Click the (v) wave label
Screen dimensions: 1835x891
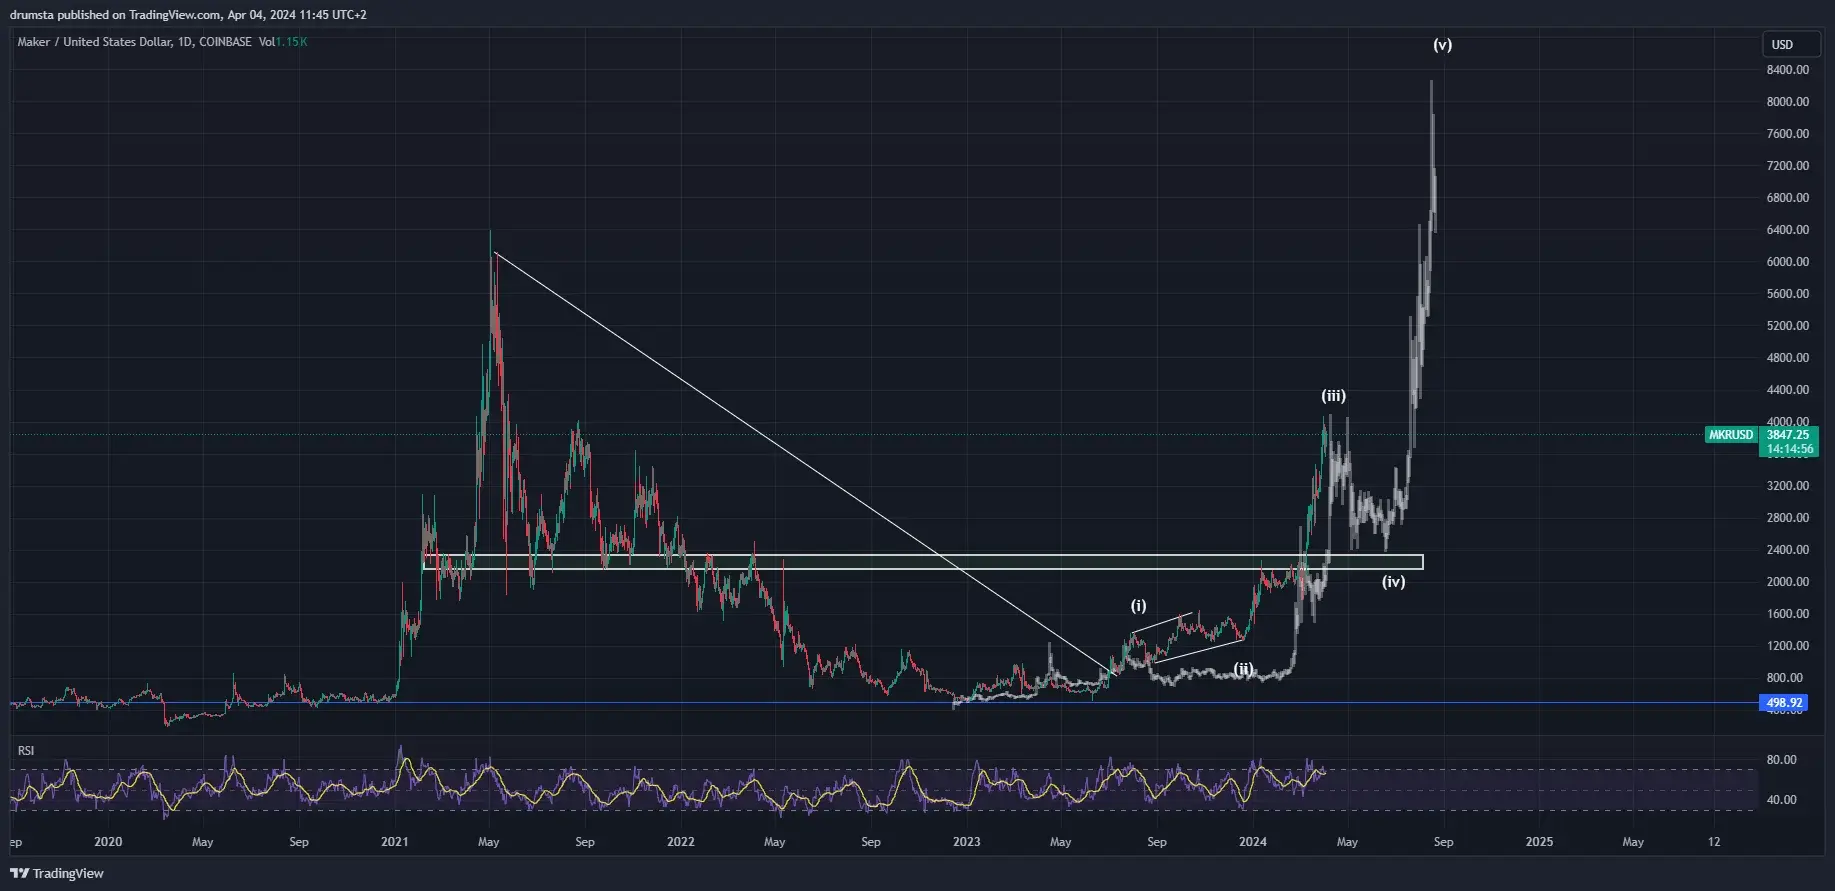click(x=1442, y=45)
